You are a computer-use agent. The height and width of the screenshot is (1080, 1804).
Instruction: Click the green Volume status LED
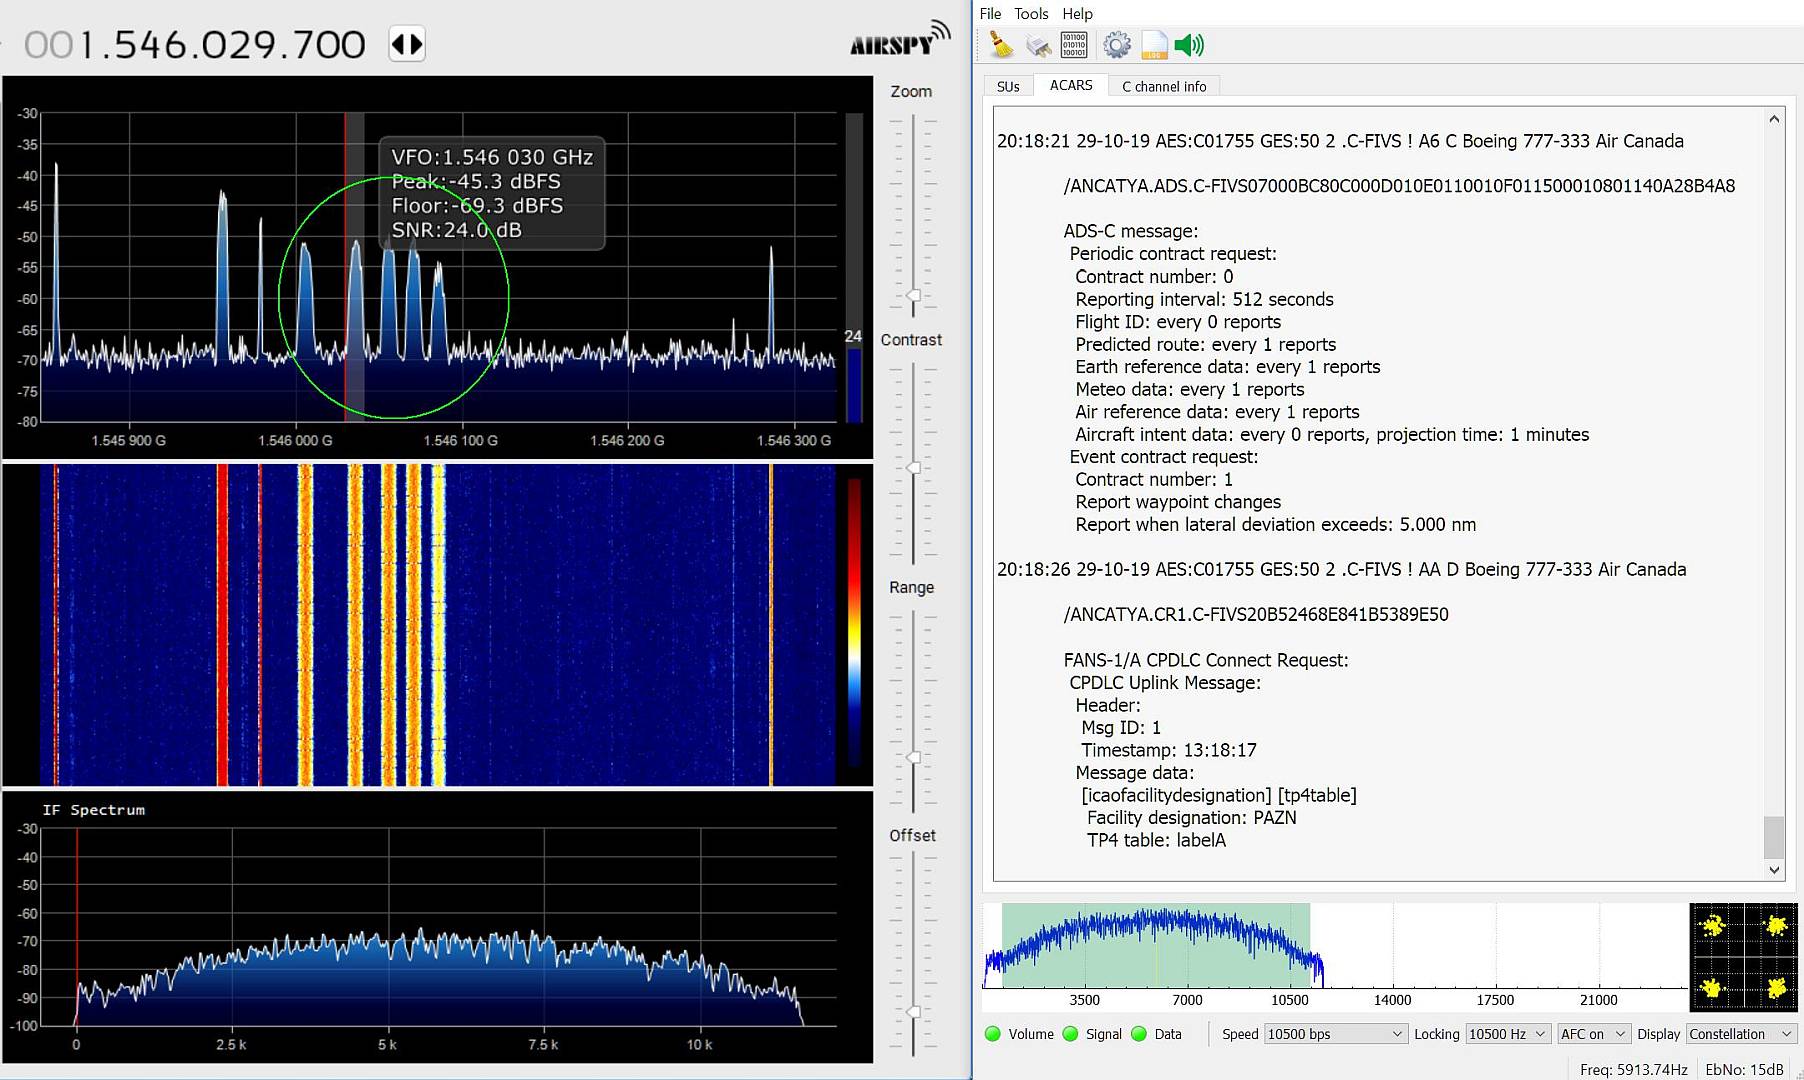pyautogui.click(x=993, y=1034)
